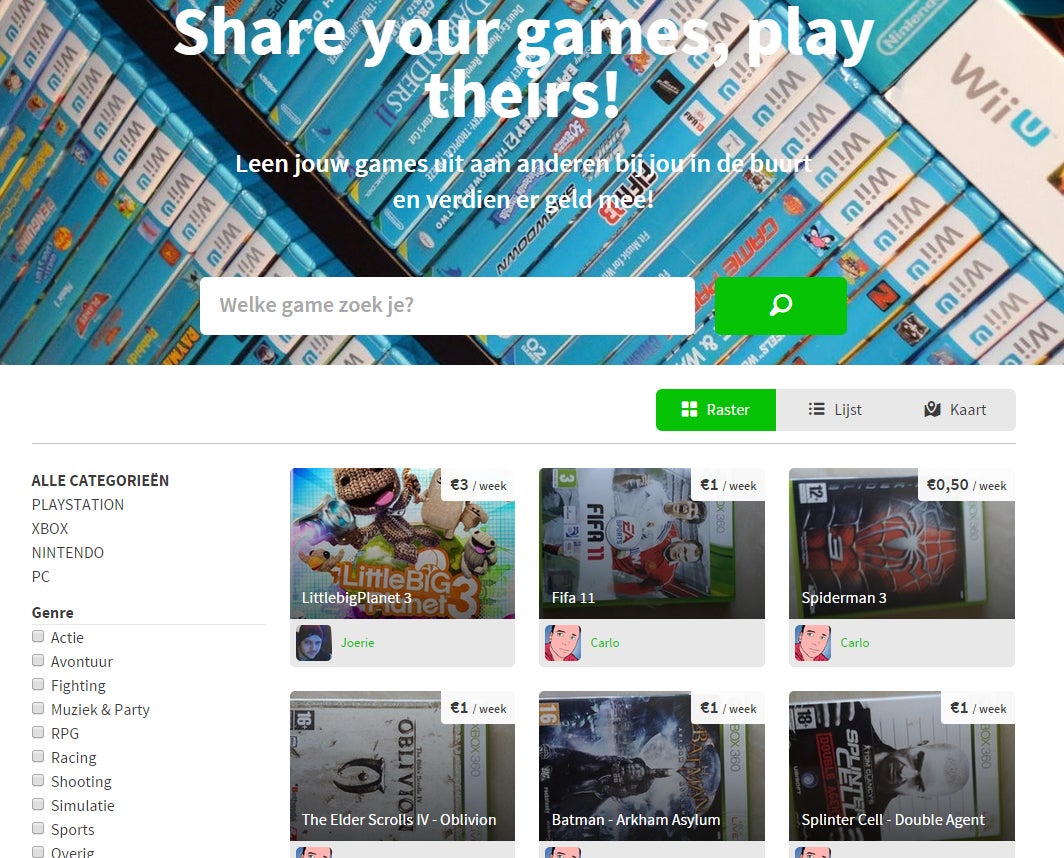
Task: Click Carlo's avatar under Spiderman 3
Action: [x=813, y=643]
